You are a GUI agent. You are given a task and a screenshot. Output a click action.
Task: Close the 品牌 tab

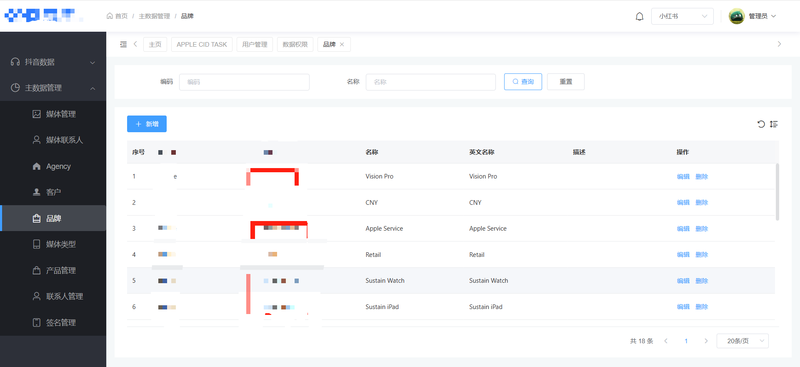(342, 44)
